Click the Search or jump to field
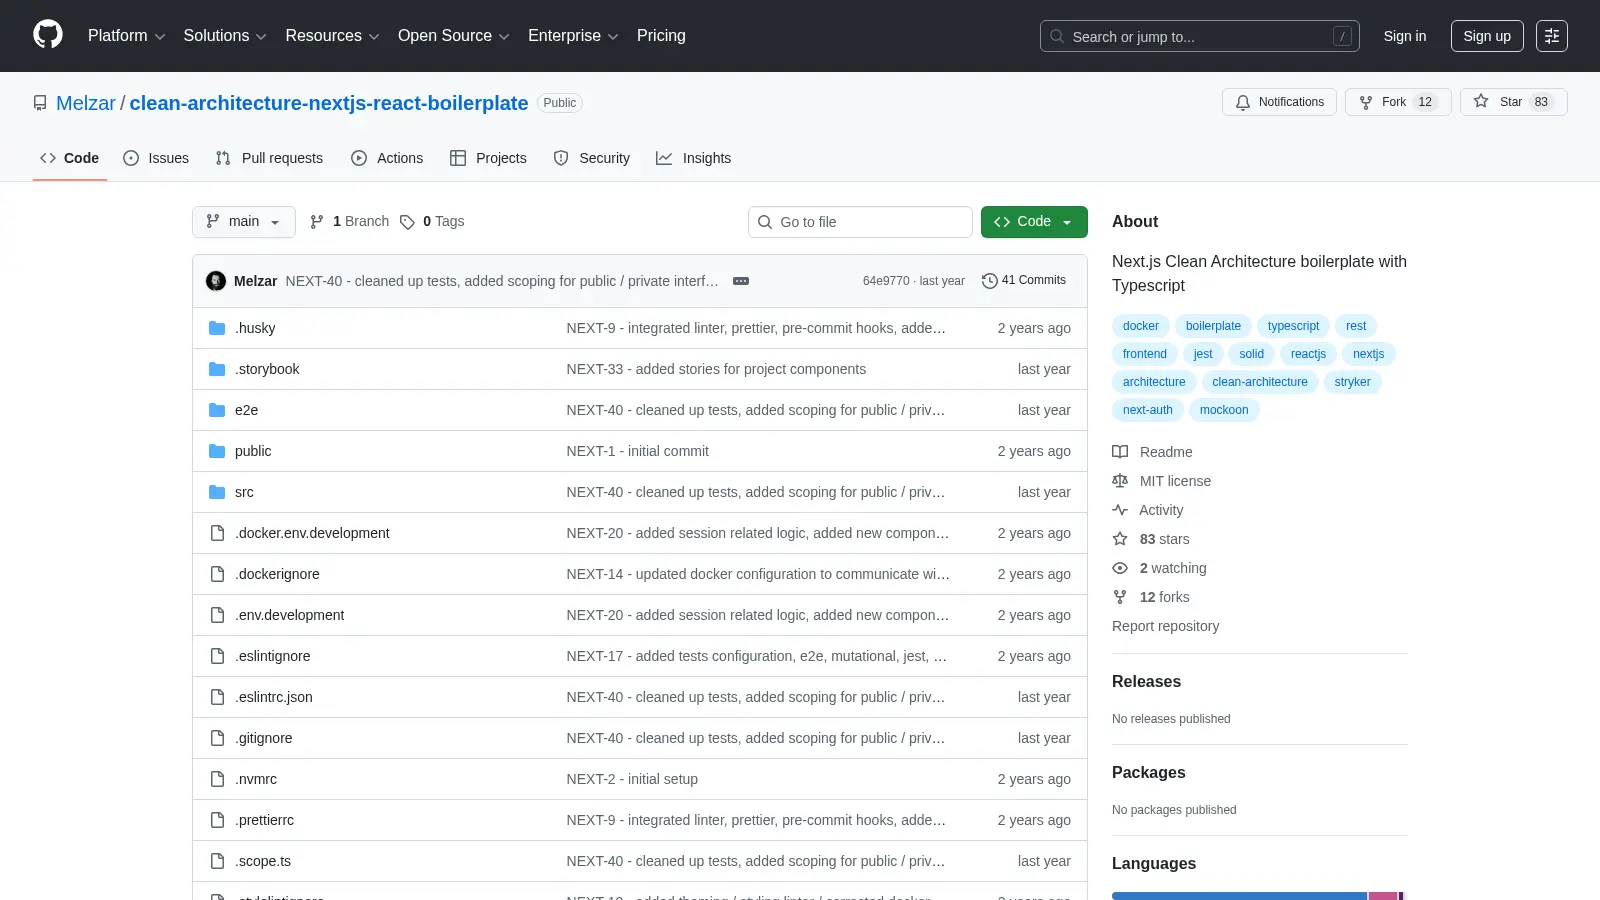Viewport: 1600px width, 900px height. [x=1200, y=36]
